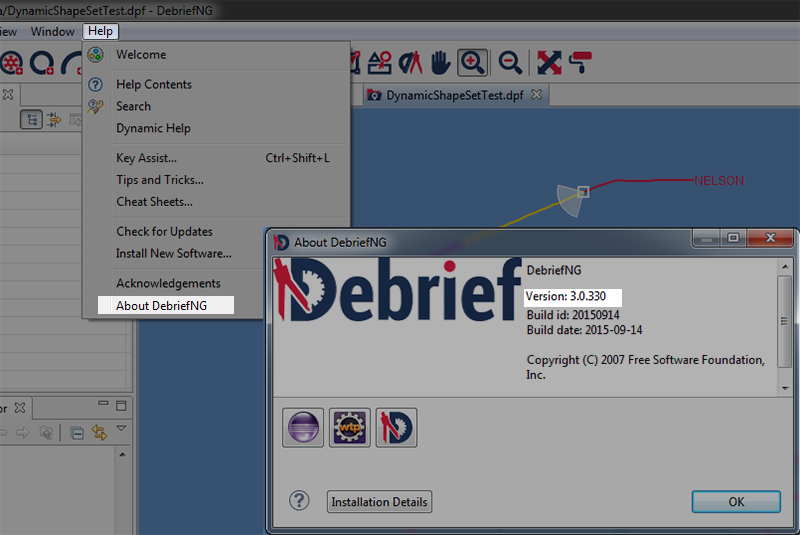Click the About dialog text scrollbar thumb

(x=785, y=321)
